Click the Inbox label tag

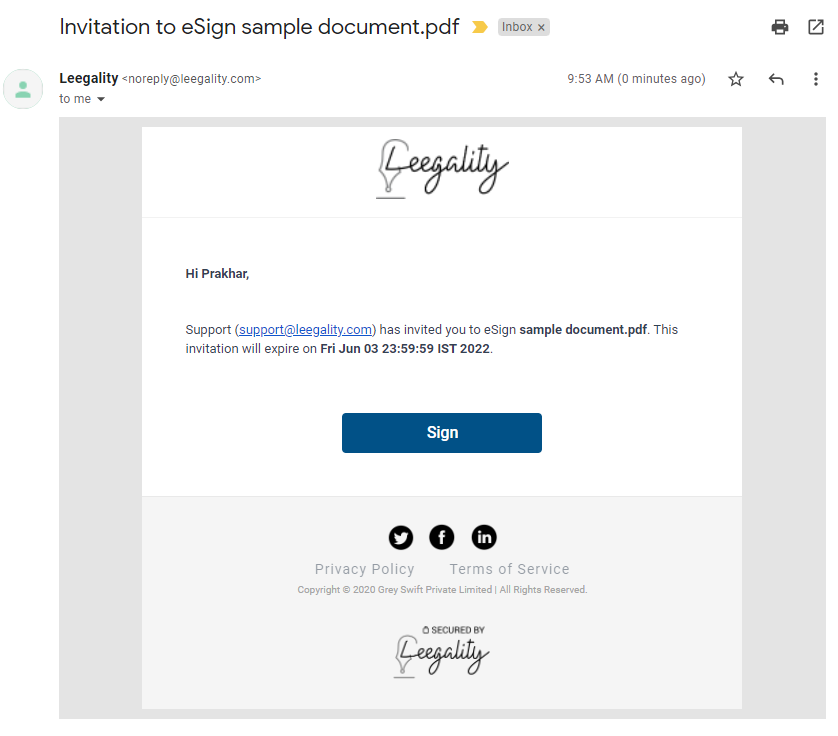[x=517, y=27]
